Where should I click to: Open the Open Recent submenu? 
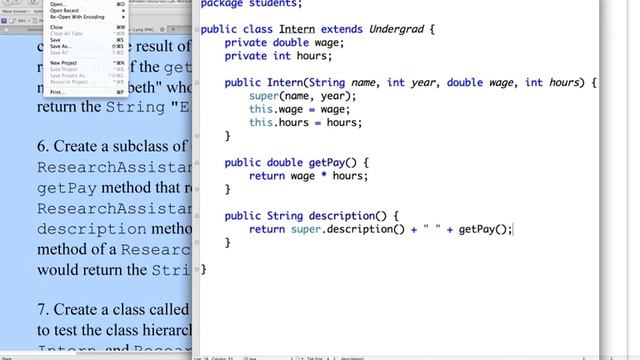coord(86,11)
